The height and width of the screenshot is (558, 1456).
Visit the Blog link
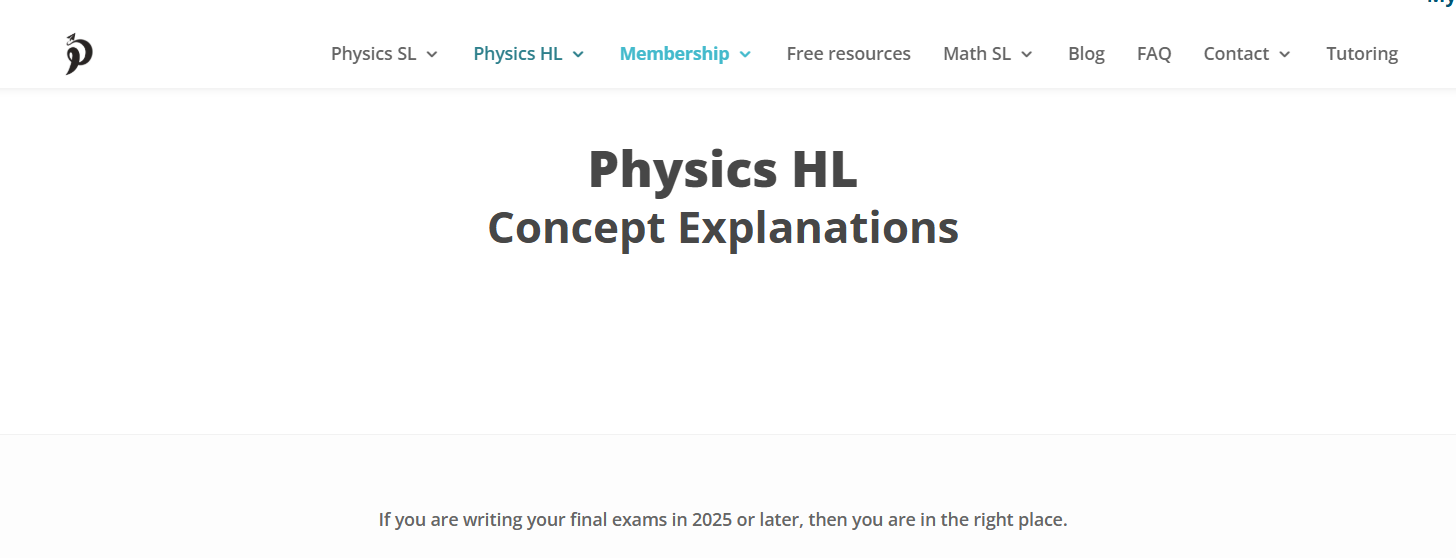click(1086, 54)
